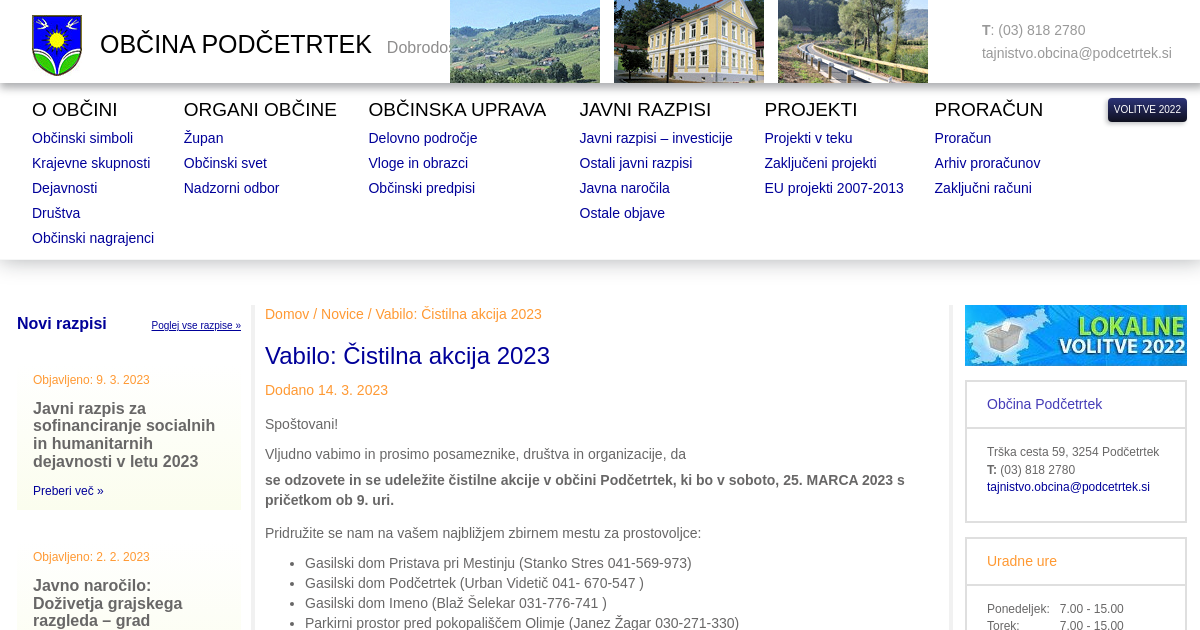Open the Lokalne Volitve 2022 banner
This screenshot has width=1200, height=630.
[x=1075, y=335]
